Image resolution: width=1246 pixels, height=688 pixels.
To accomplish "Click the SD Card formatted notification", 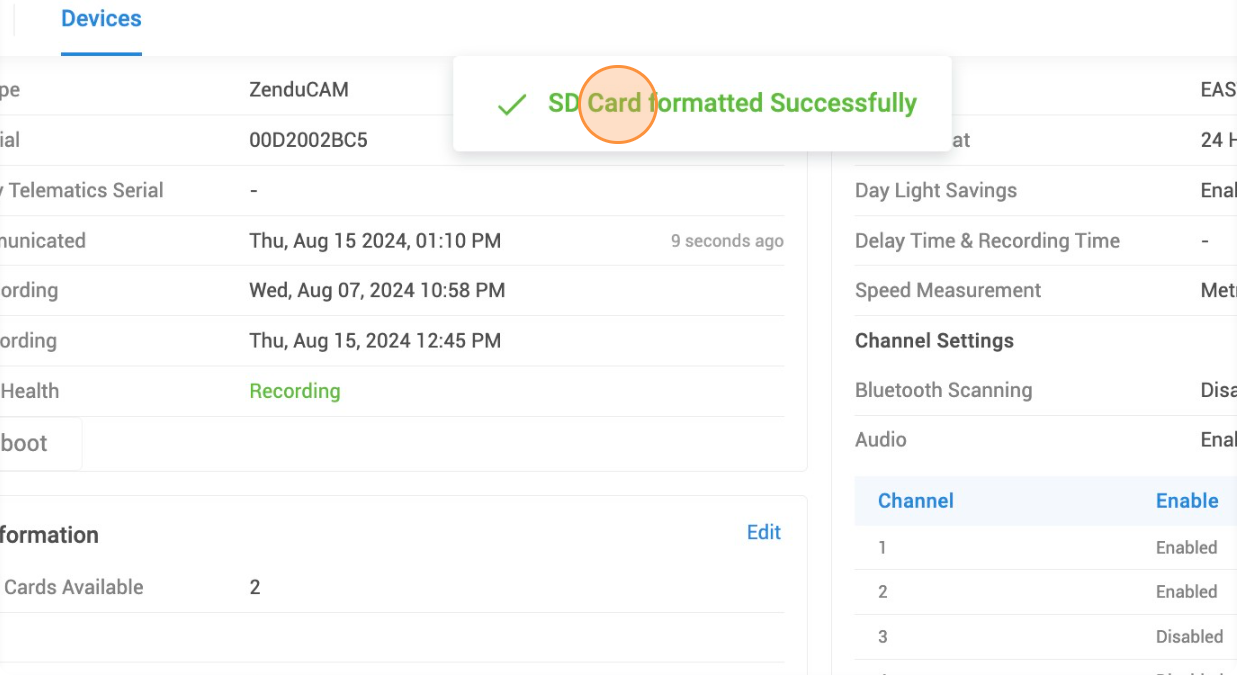I will tap(731, 103).
